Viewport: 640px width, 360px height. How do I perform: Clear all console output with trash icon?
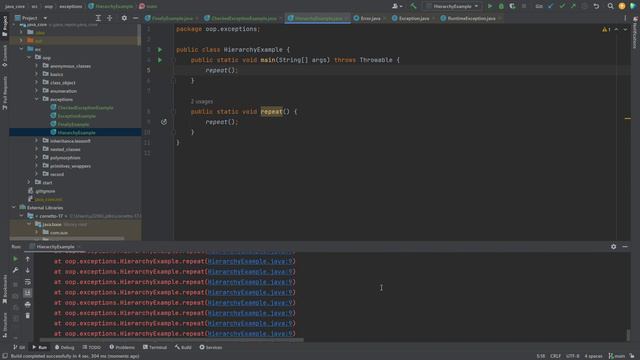[x=27, y=316]
